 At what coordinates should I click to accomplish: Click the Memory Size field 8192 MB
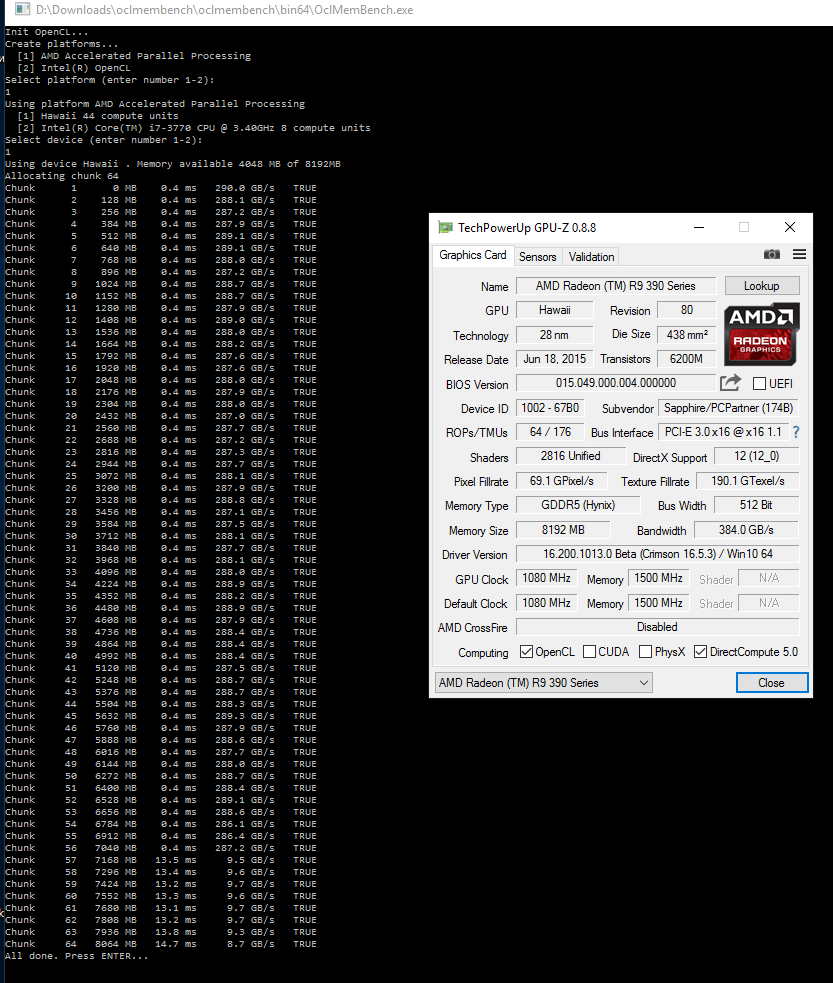(563, 530)
